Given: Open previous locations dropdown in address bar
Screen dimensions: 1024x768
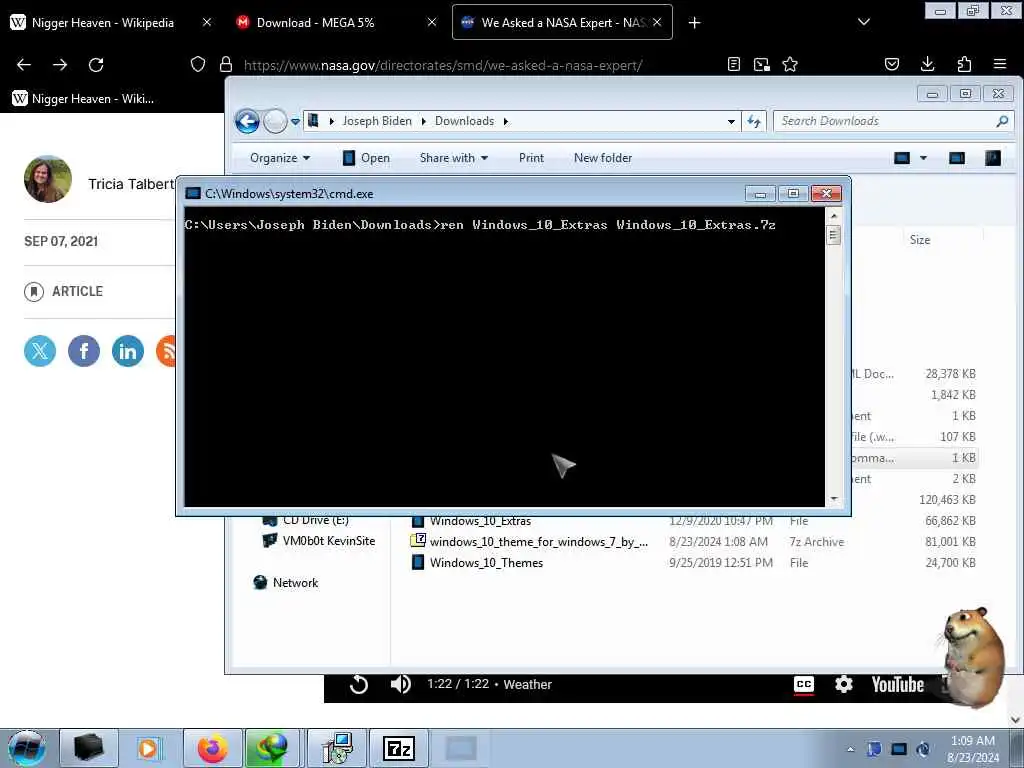Looking at the screenshot, I should (x=731, y=121).
